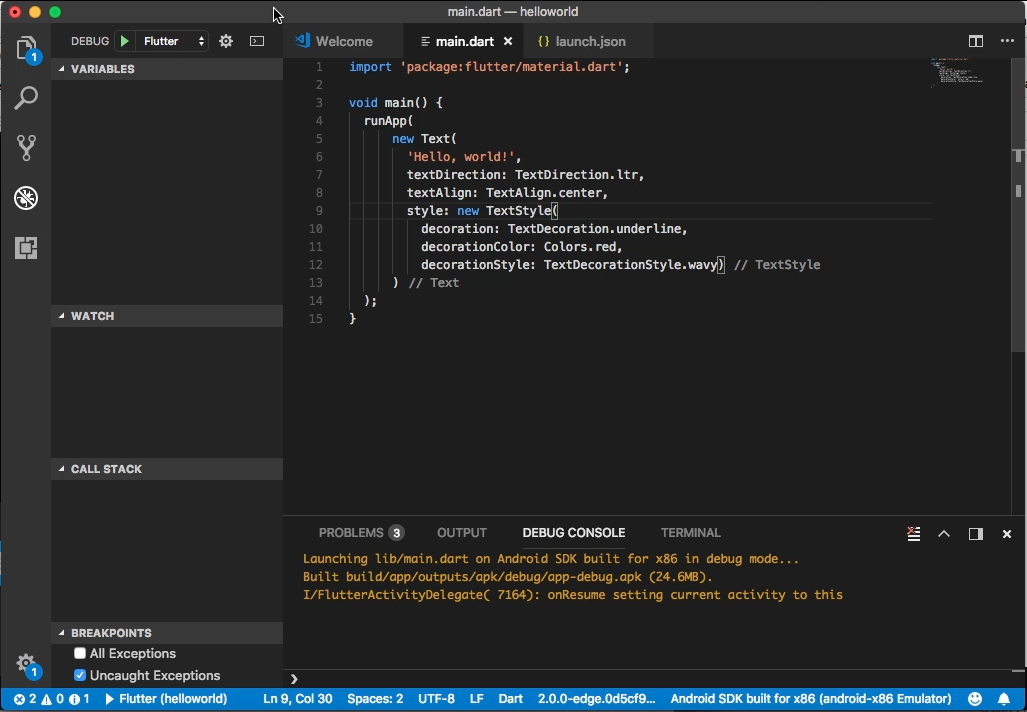Open the Extensions view icon
This screenshot has height=712, width=1027.
click(x=26, y=248)
